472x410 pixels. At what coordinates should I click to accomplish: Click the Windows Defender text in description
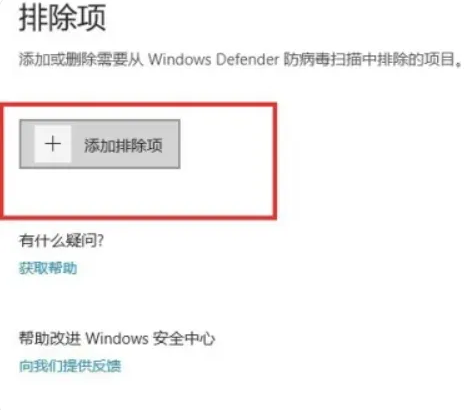click(x=214, y=60)
